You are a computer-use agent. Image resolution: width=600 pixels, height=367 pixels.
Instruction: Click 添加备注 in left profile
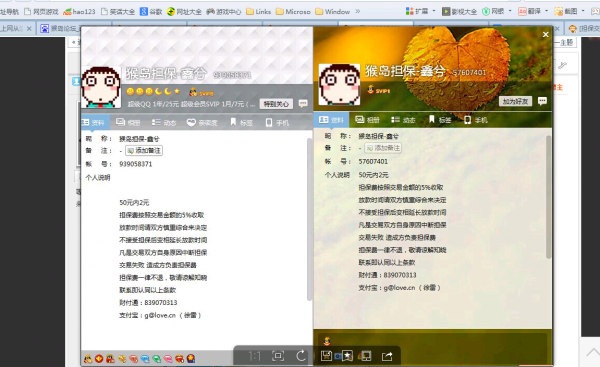pyautogui.click(x=144, y=150)
